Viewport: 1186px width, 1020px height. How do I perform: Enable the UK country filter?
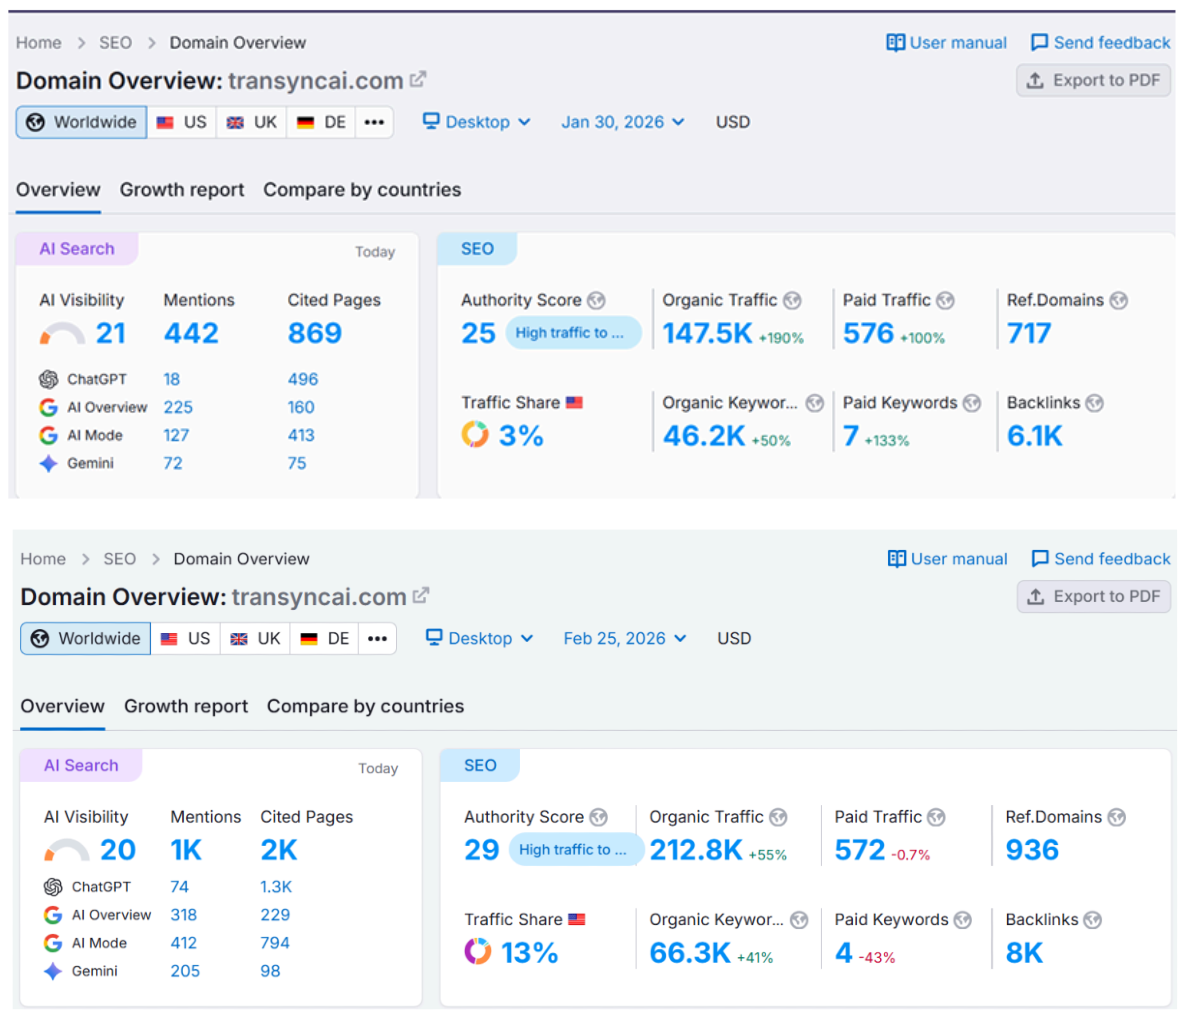pos(251,121)
